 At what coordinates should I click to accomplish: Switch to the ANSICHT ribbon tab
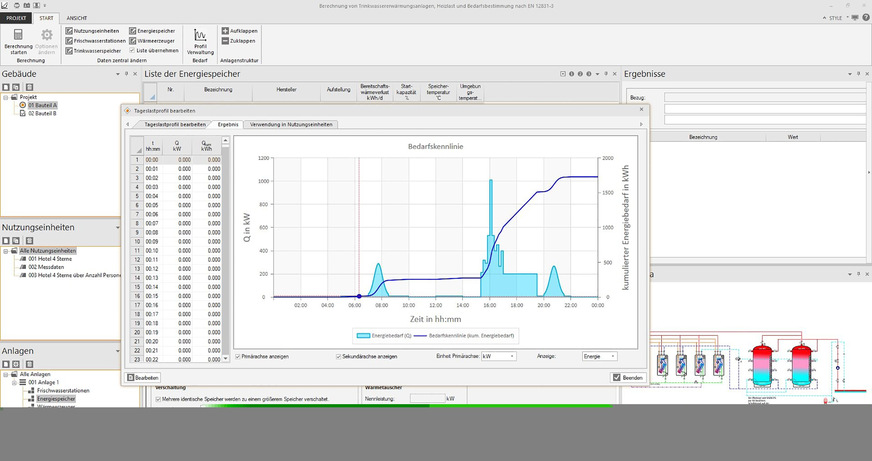tap(76, 18)
